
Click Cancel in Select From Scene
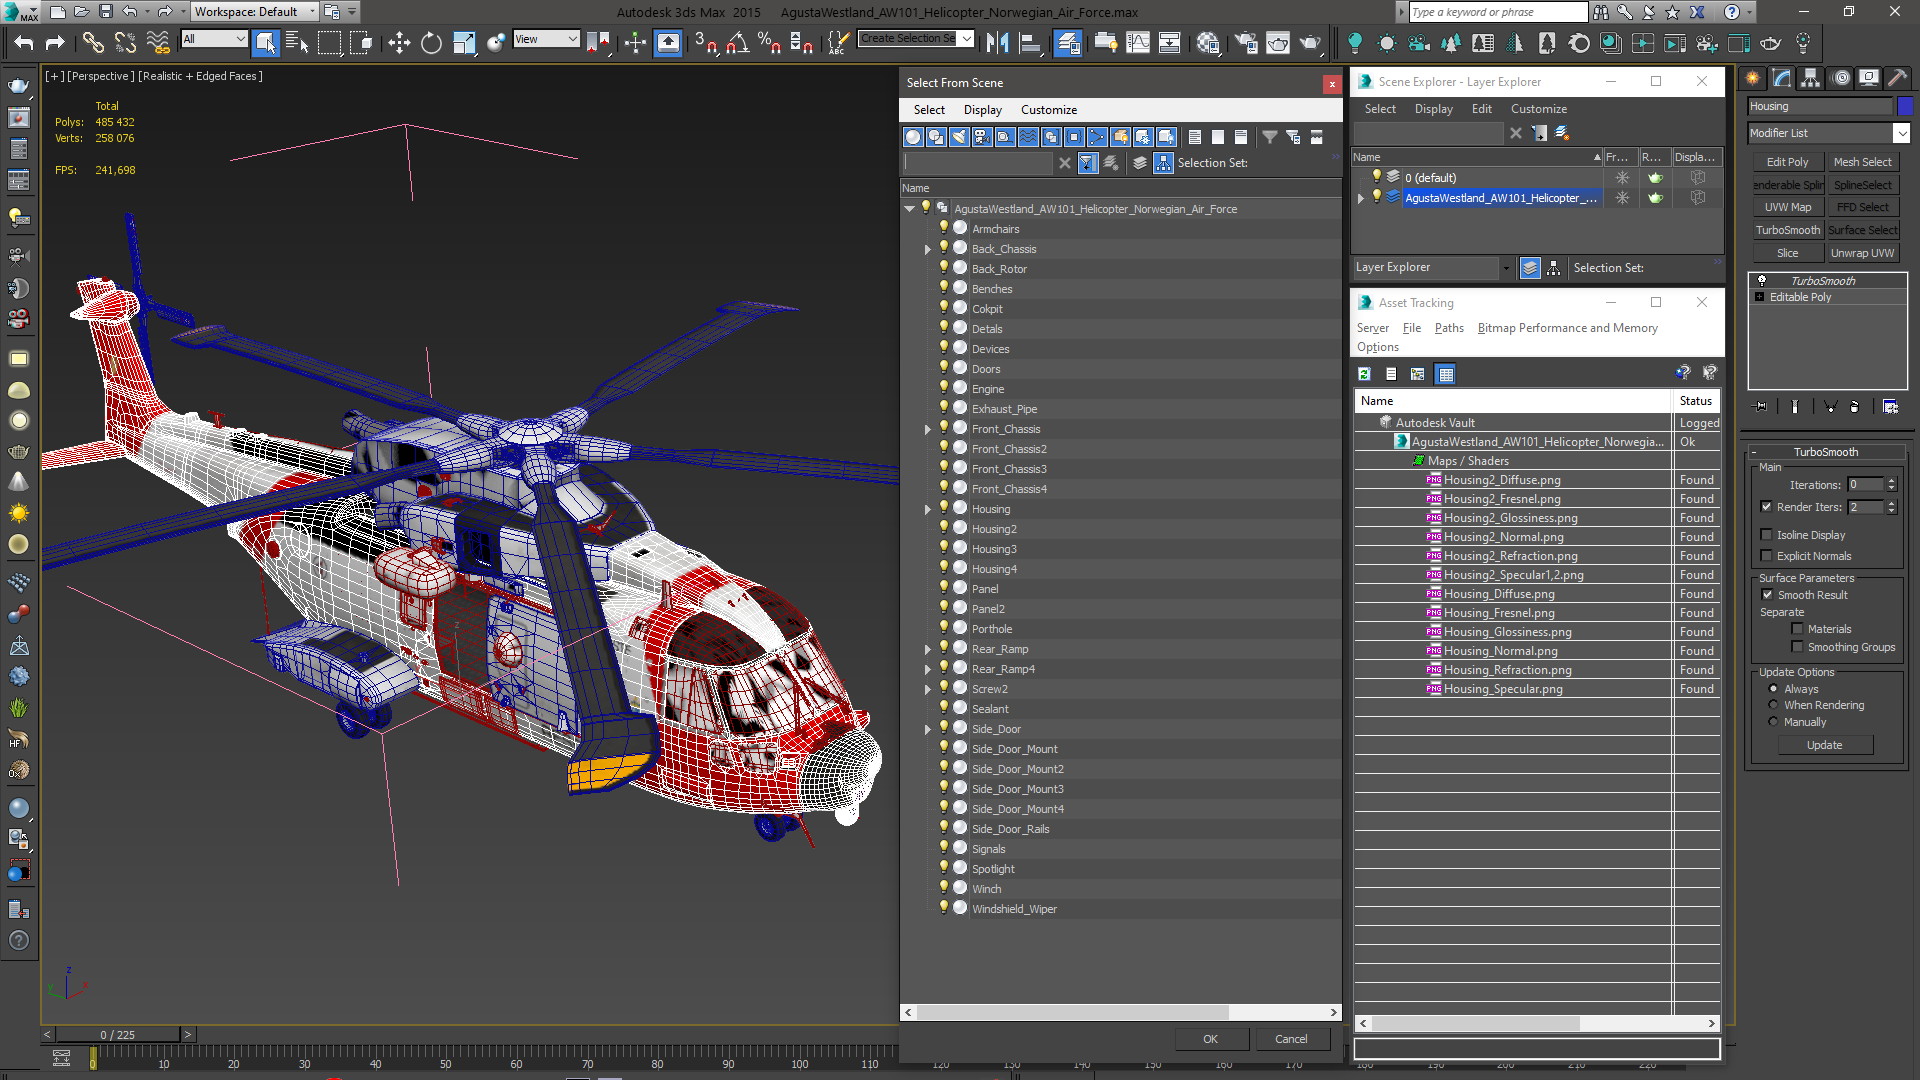coord(1291,1039)
